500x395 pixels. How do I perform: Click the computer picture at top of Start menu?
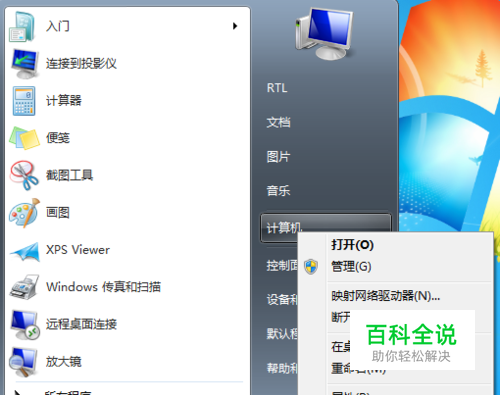coord(324,33)
